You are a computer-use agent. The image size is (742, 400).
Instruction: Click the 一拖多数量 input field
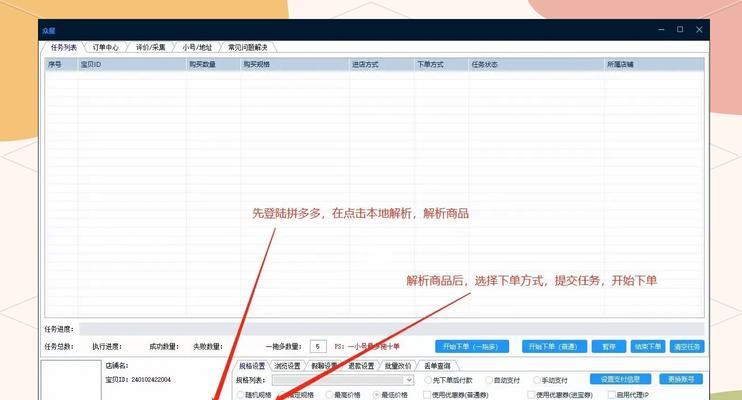click(x=318, y=347)
